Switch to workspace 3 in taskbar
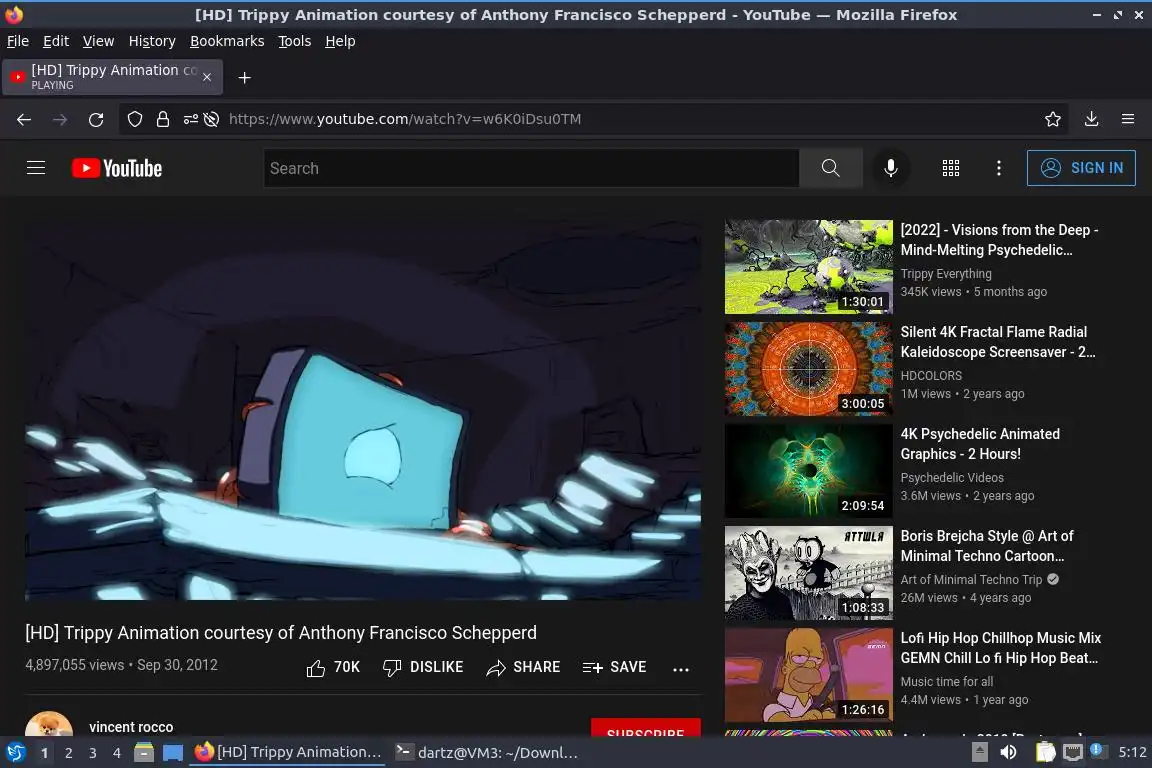Image resolution: width=1152 pixels, height=768 pixels. 93,753
